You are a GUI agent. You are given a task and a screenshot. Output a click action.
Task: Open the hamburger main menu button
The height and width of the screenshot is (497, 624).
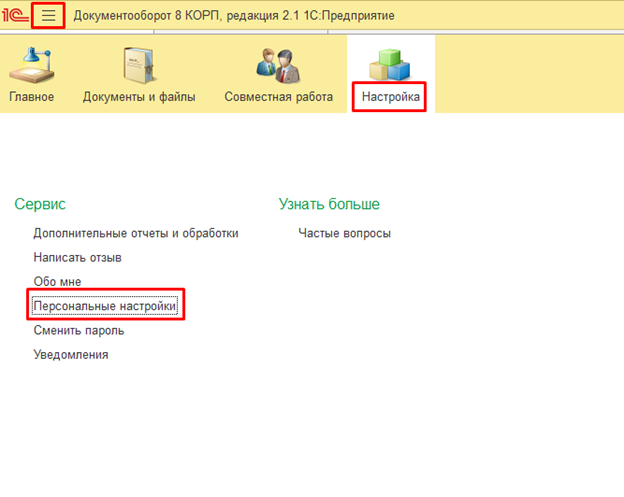pos(49,16)
